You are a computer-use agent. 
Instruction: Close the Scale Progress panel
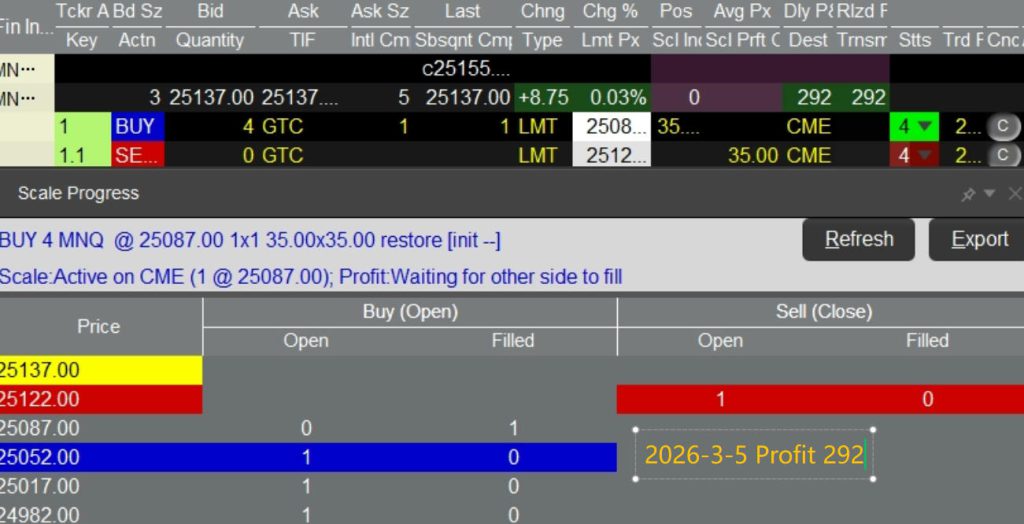(1014, 194)
